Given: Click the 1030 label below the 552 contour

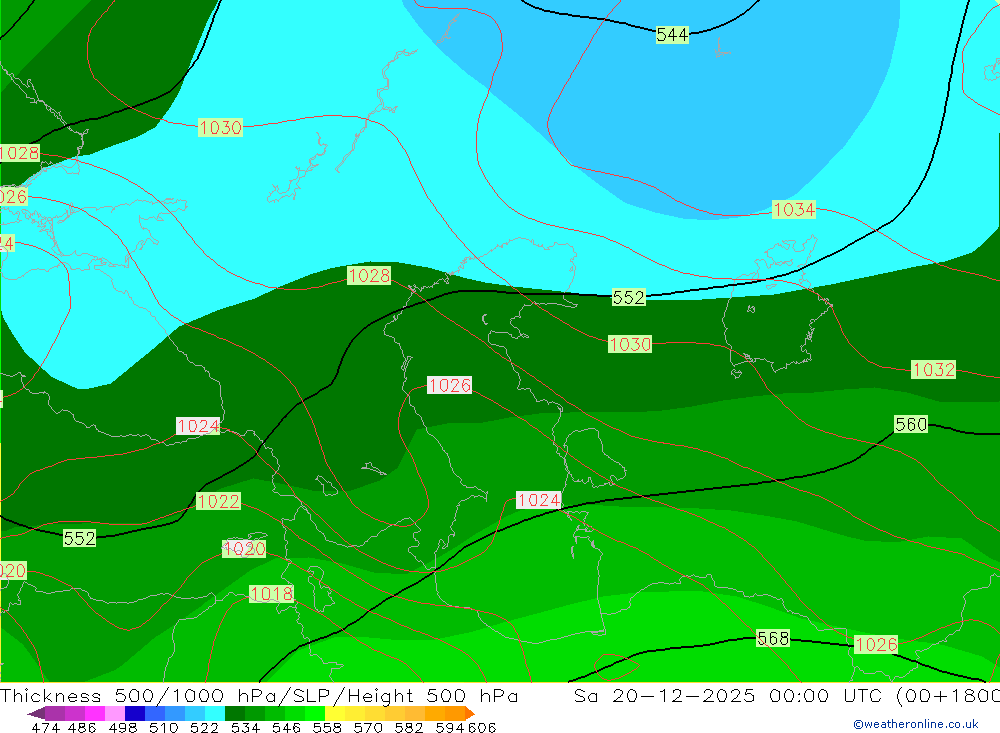Looking at the screenshot, I should [629, 344].
